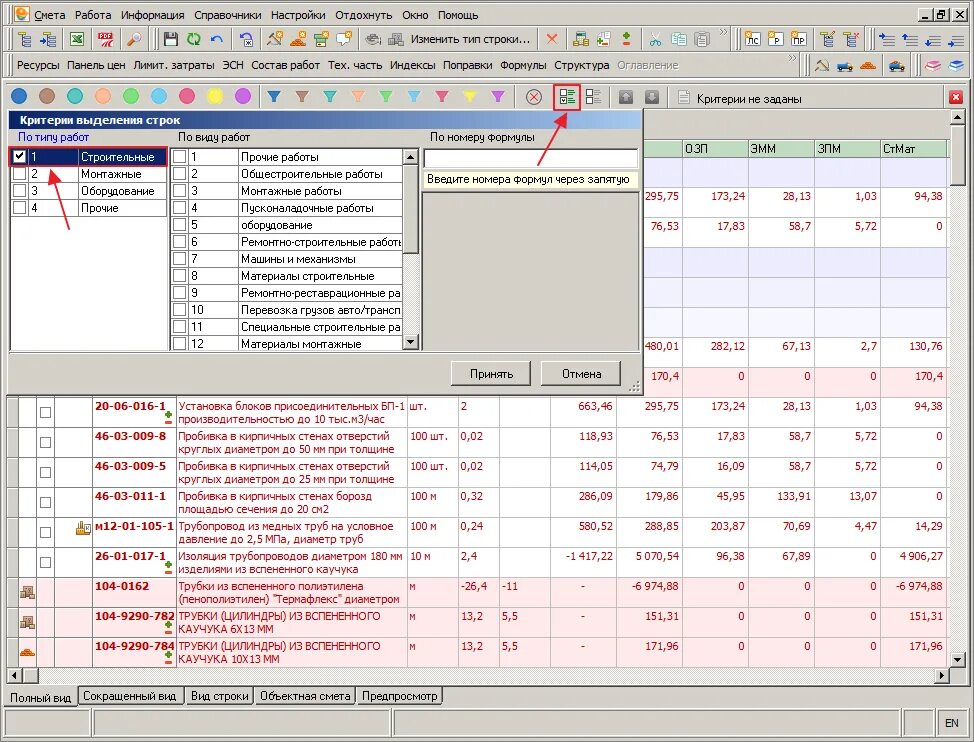The height and width of the screenshot is (742, 974).
Task: Open the Предпросмотр tab
Action: pyautogui.click(x=399, y=696)
